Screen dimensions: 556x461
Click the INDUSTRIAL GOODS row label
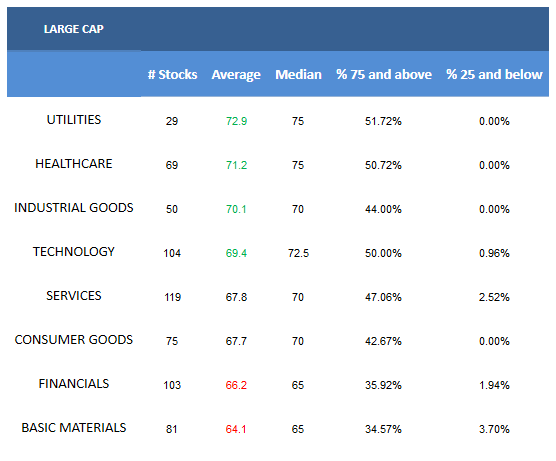[74, 208]
